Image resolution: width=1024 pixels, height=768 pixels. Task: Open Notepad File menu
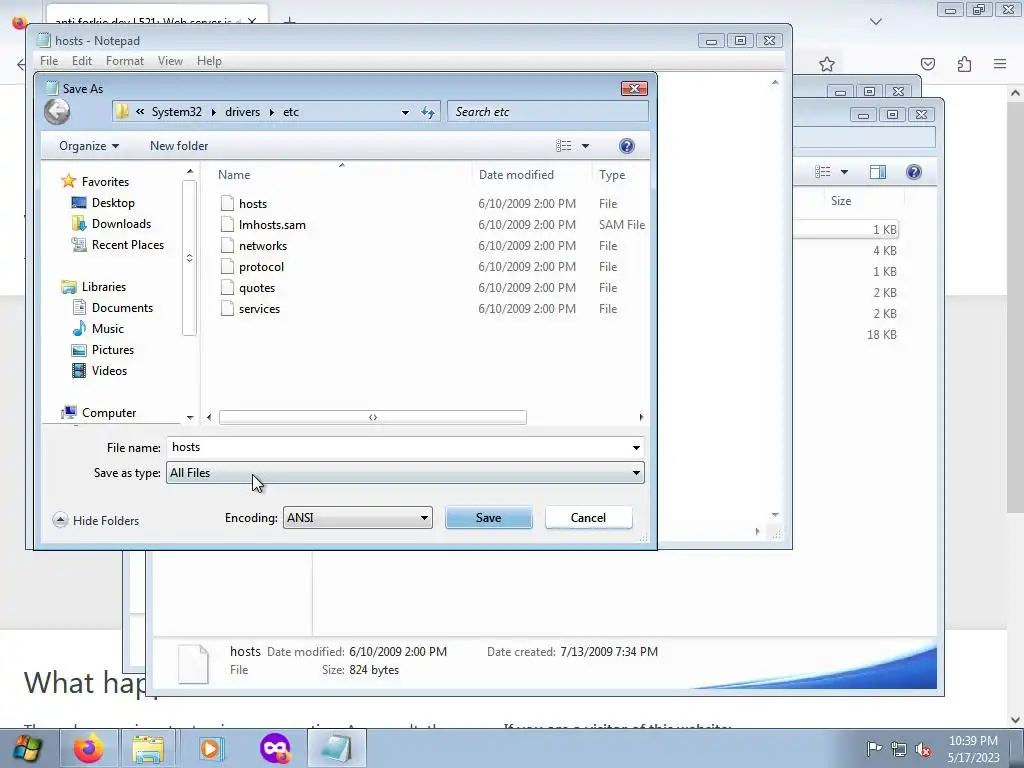(x=49, y=61)
